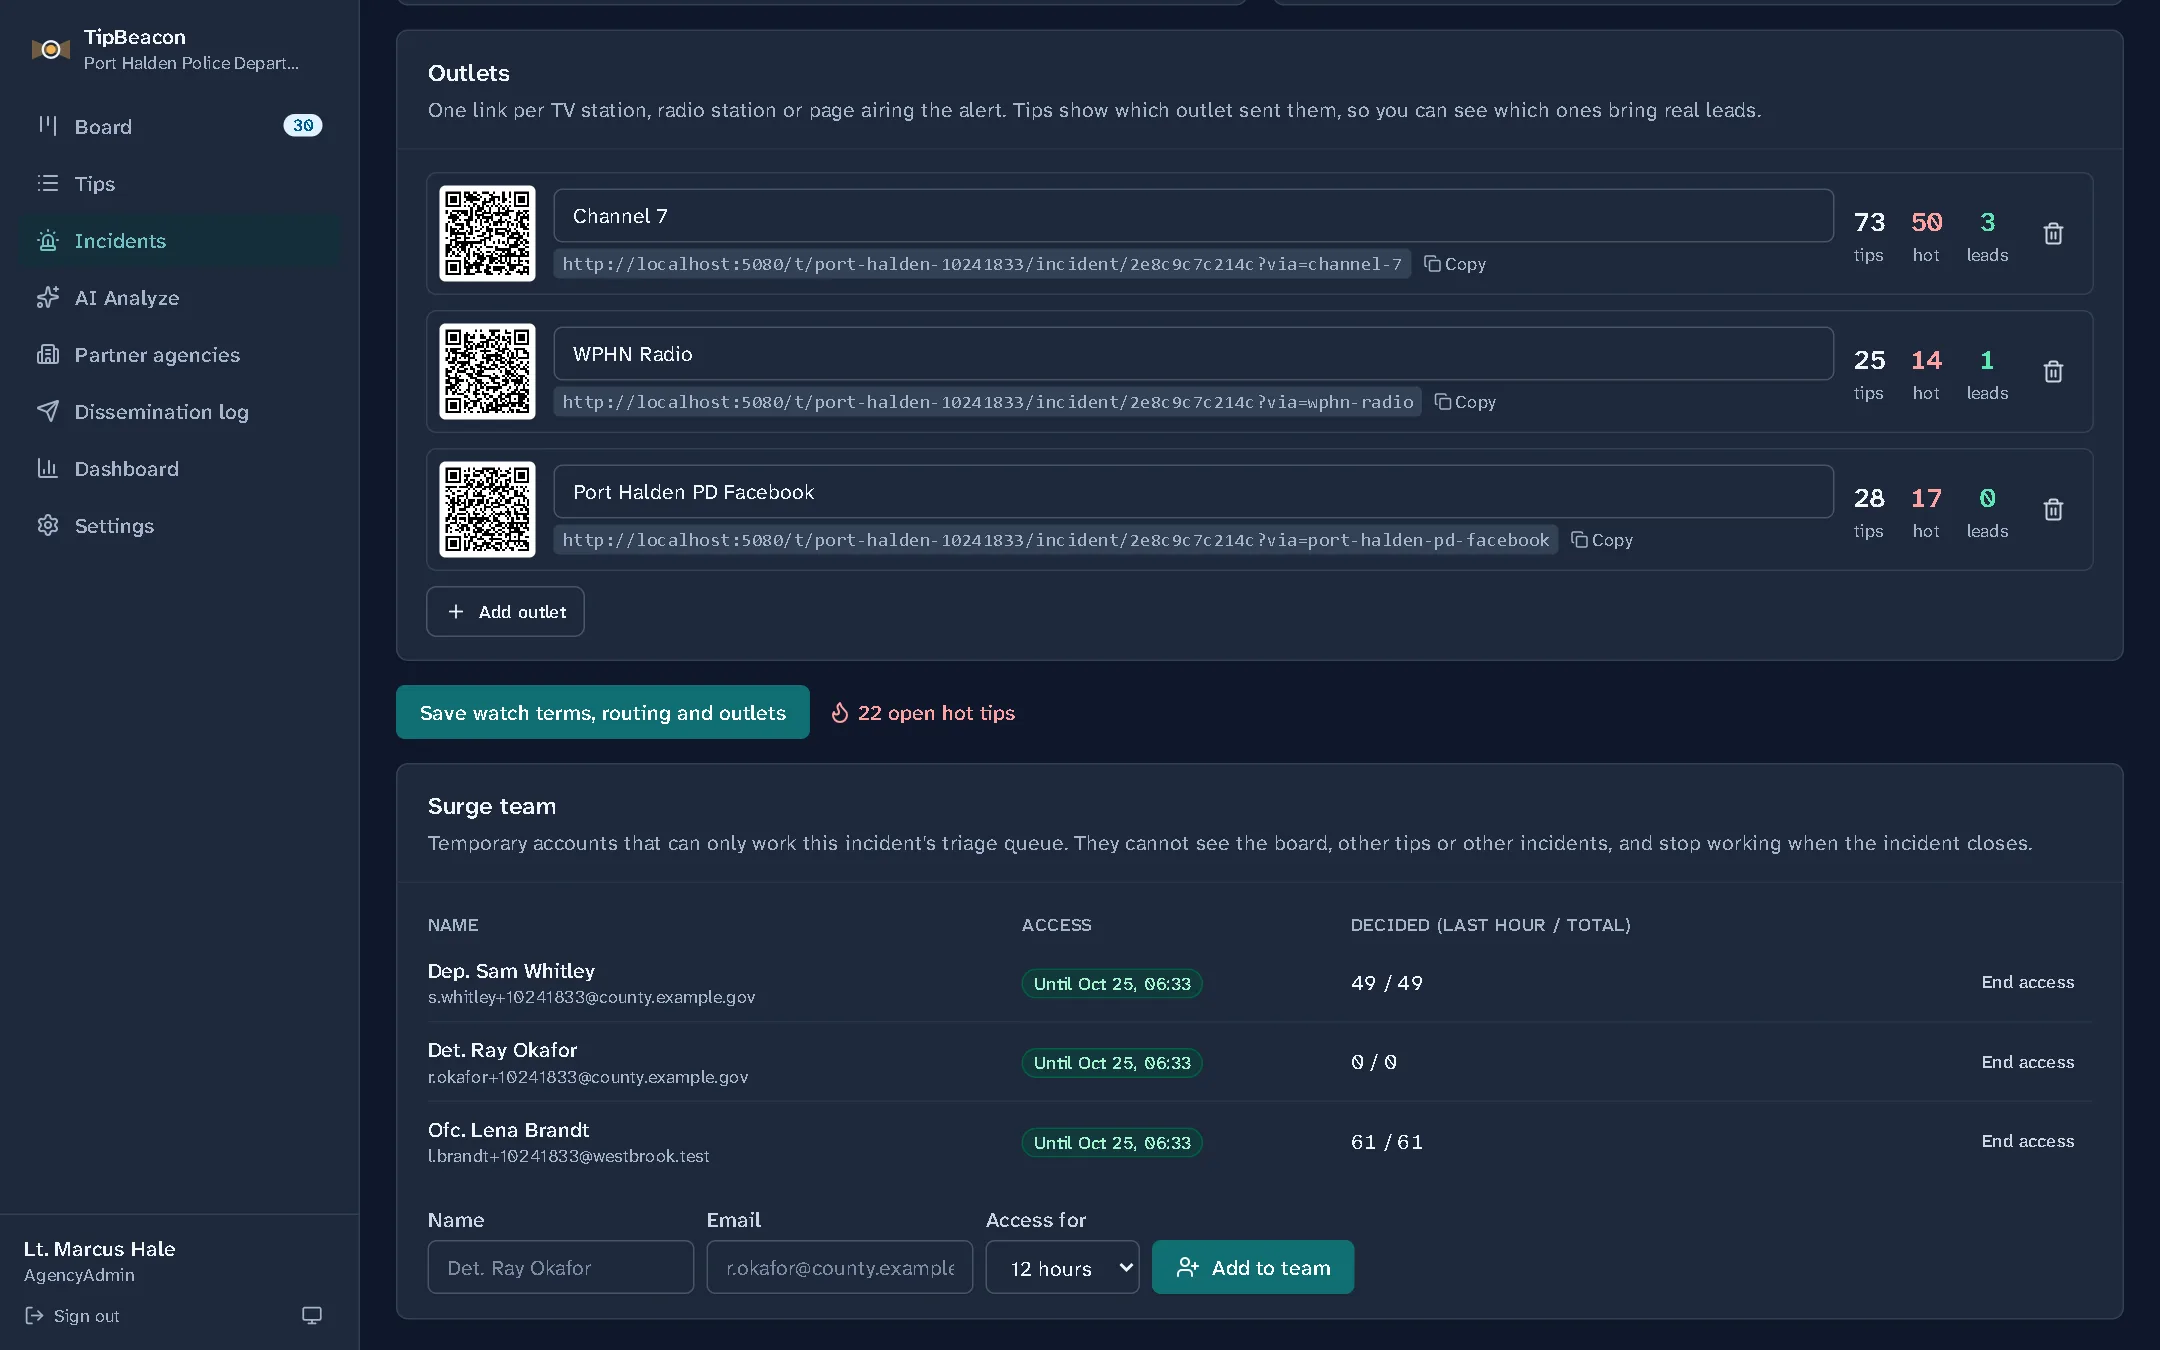Focus the surge team Email field
This screenshot has width=2160, height=1350.
pos(840,1267)
